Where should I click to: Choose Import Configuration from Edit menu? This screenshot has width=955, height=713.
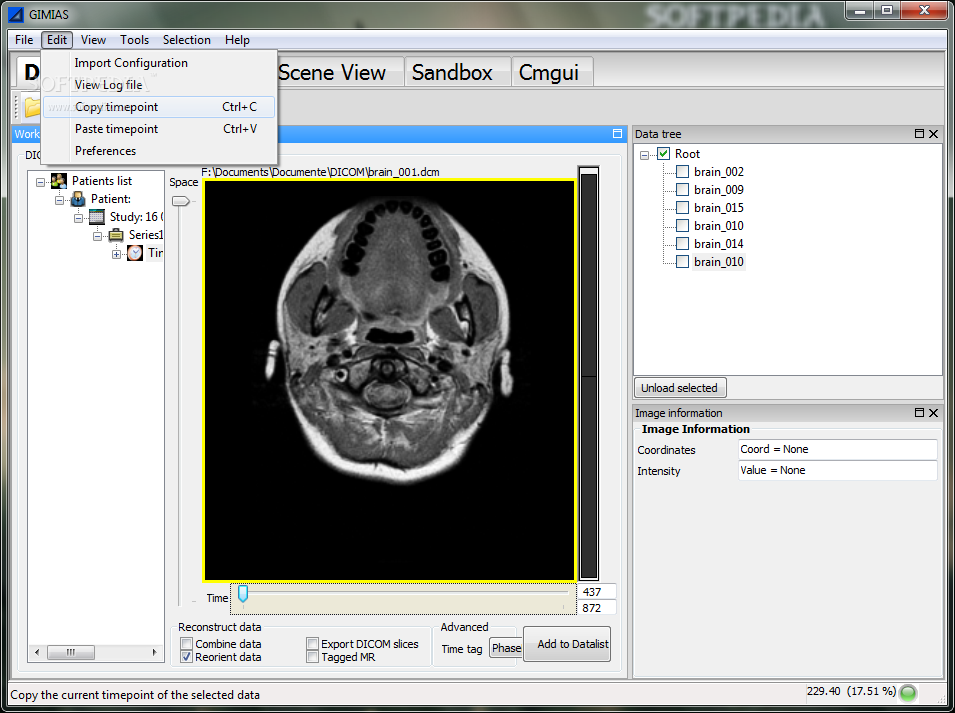click(x=159, y=63)
